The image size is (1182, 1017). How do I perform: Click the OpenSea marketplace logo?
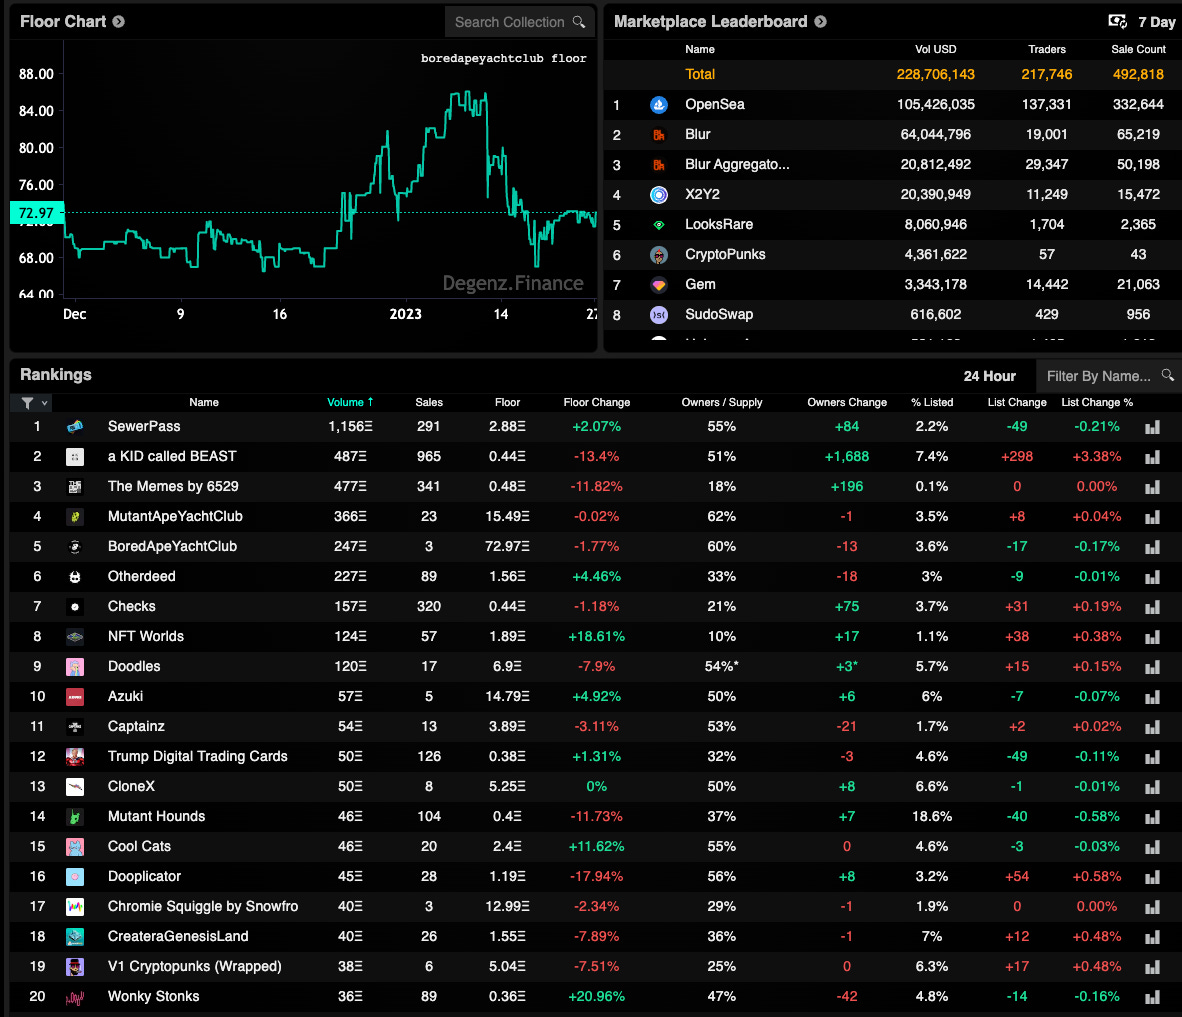click(659, 105)
